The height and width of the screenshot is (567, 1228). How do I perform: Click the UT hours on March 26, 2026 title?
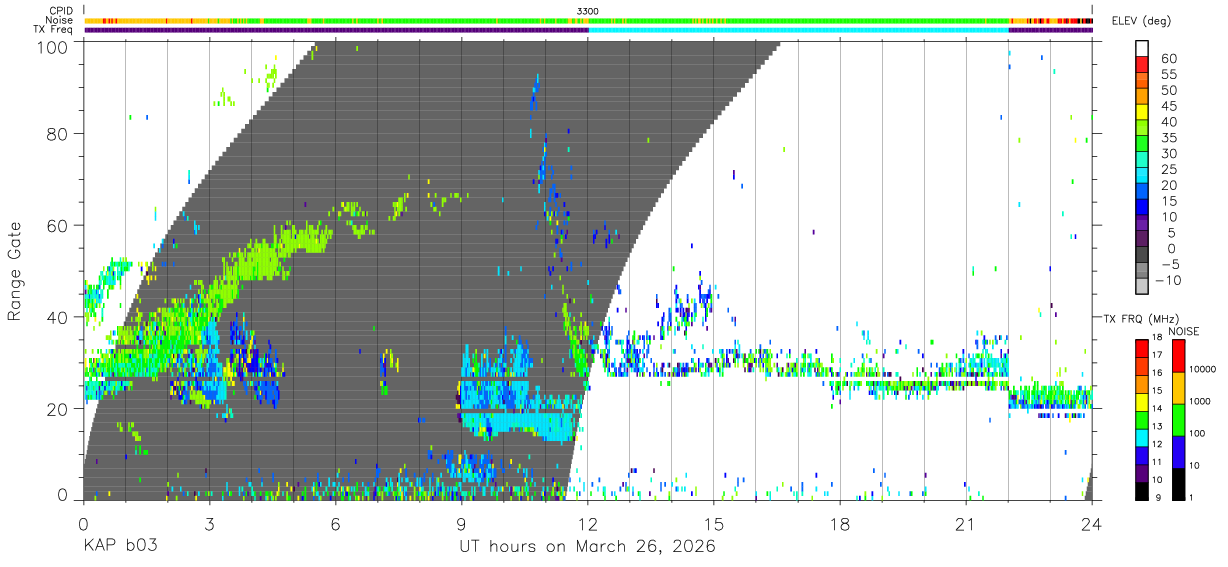[588, 548]
